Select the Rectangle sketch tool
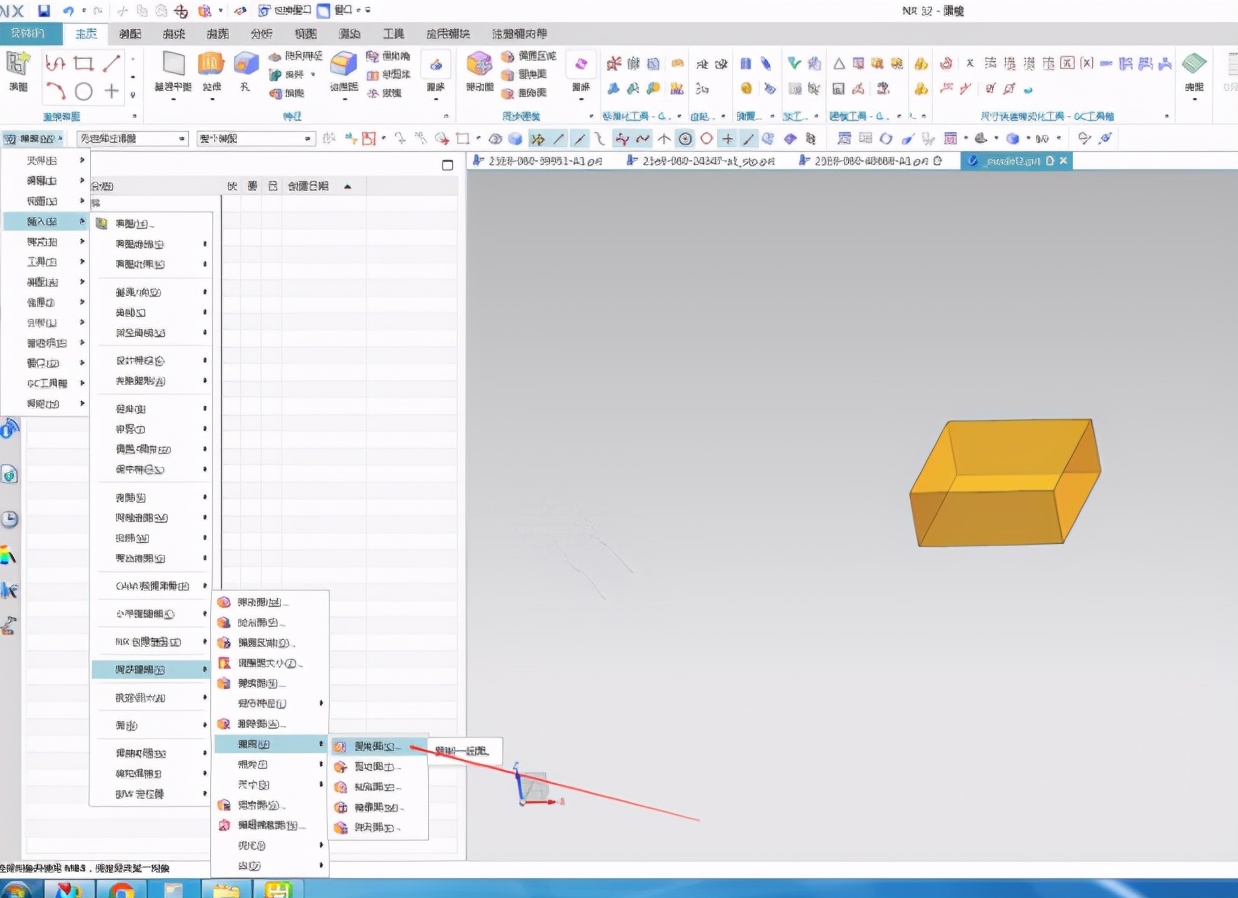 pos(83,64)
